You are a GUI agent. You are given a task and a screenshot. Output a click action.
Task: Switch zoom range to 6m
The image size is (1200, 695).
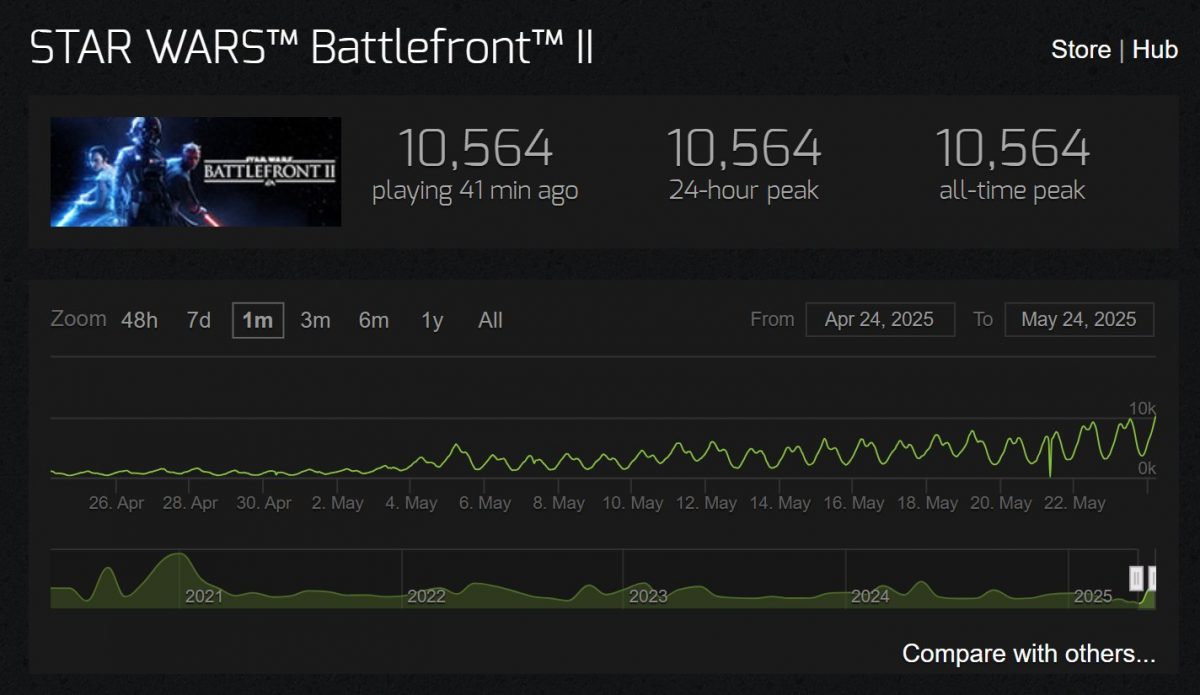click(x=373, y=321)
